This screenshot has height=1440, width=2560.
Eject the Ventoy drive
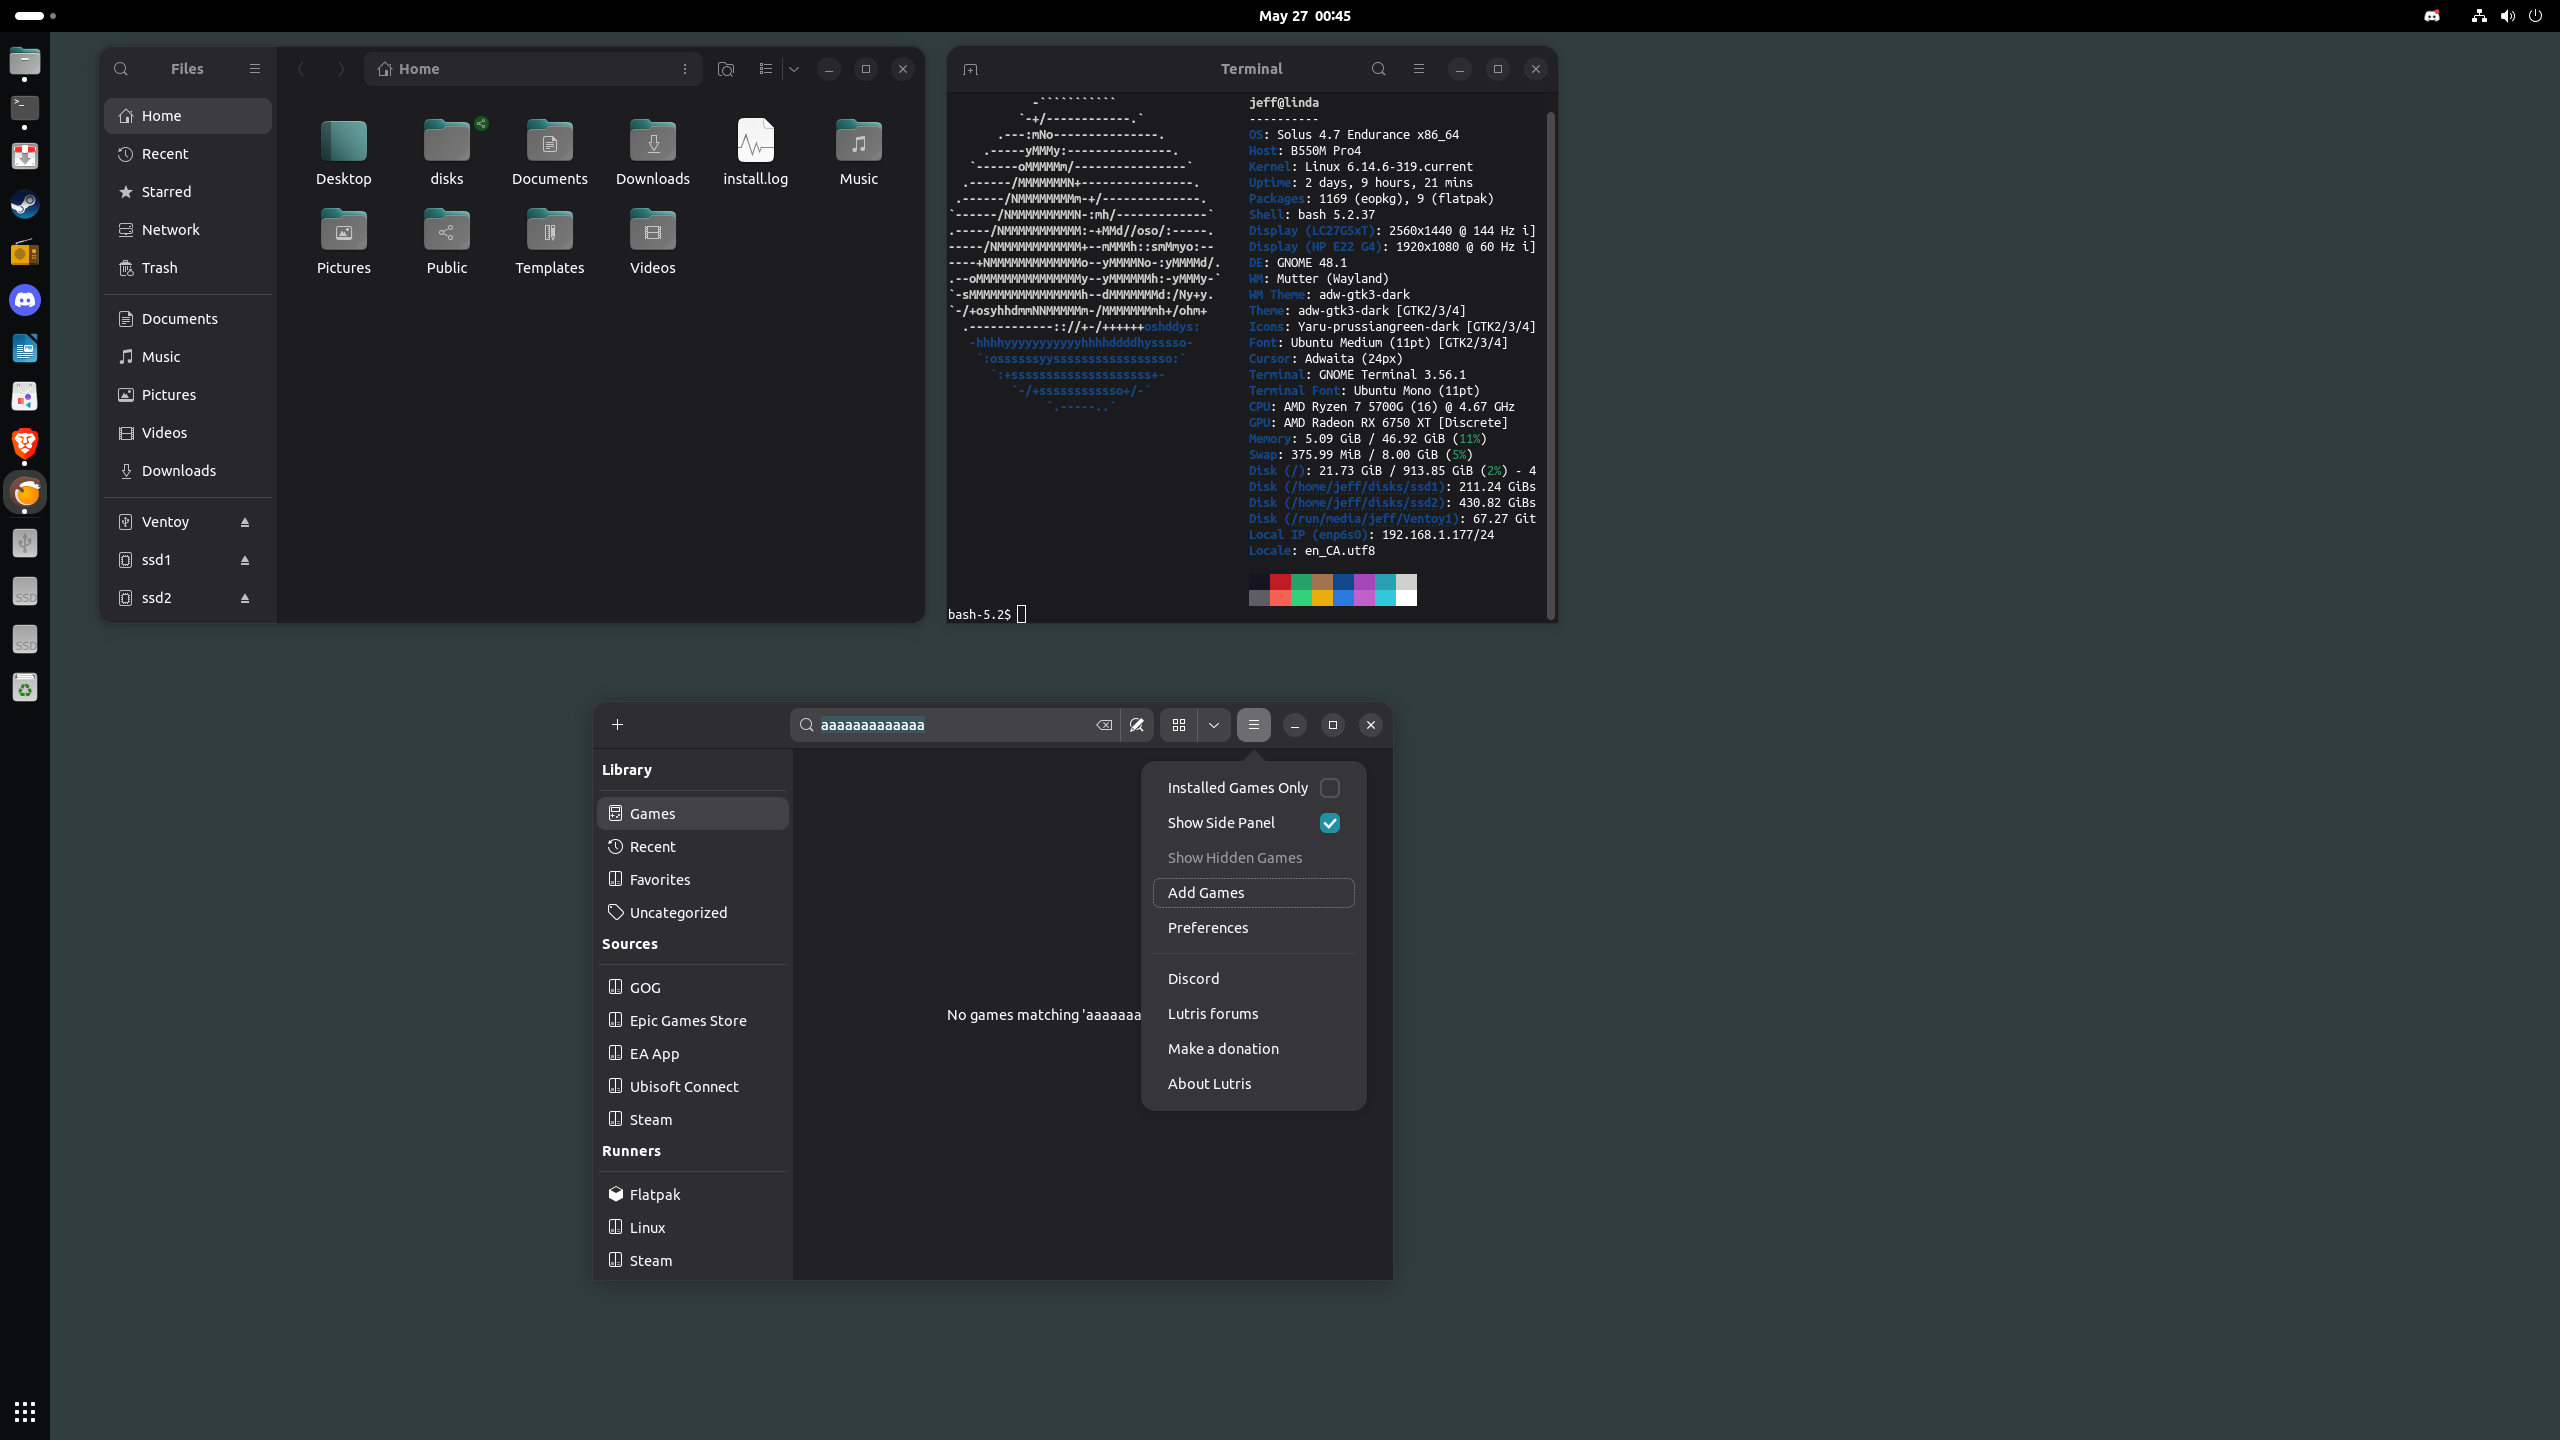click(245, 523)
